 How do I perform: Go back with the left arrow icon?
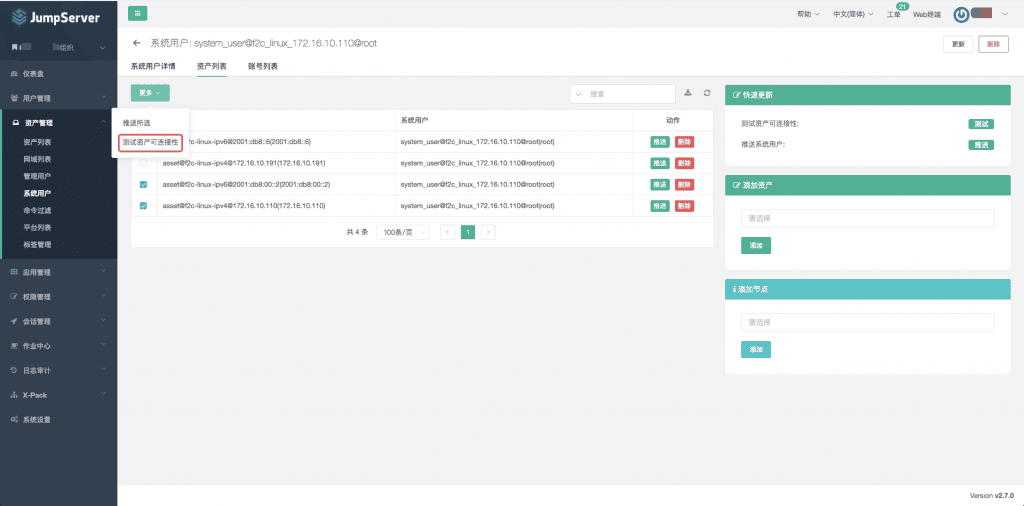(x=136, y=43)
